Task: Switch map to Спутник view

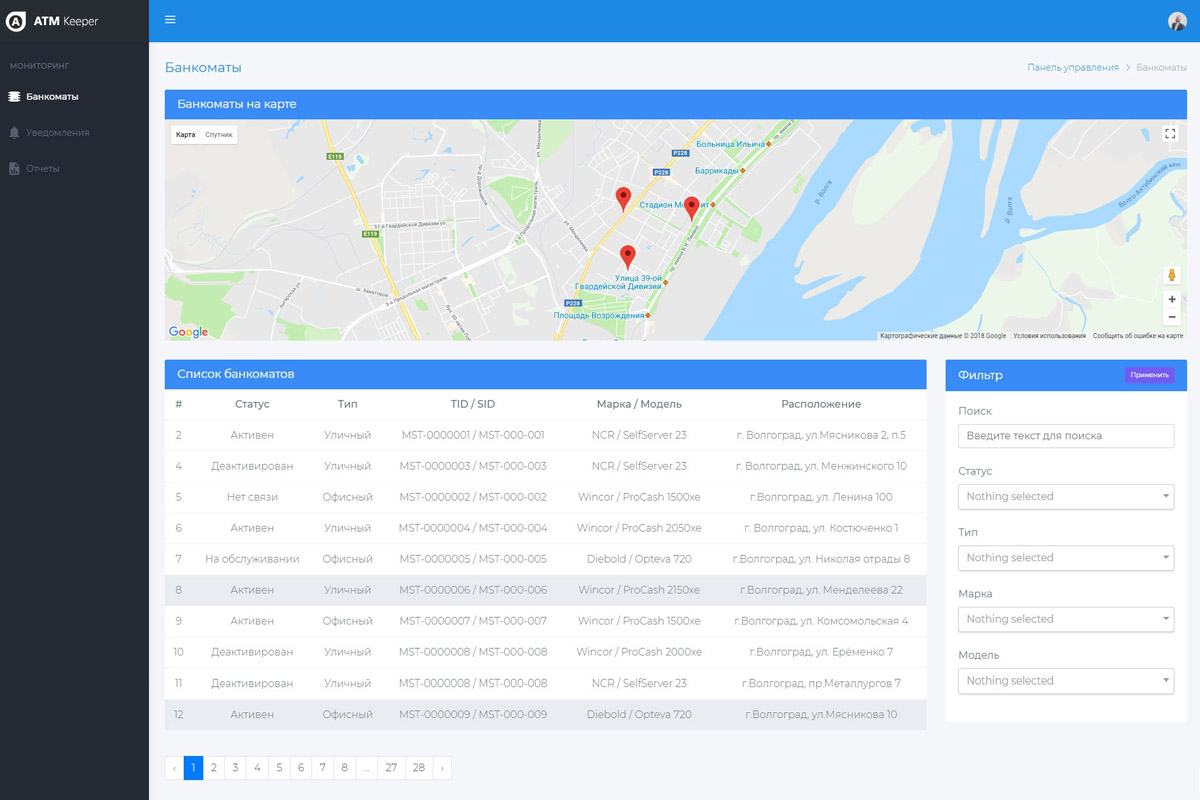Action: point(218,134)
